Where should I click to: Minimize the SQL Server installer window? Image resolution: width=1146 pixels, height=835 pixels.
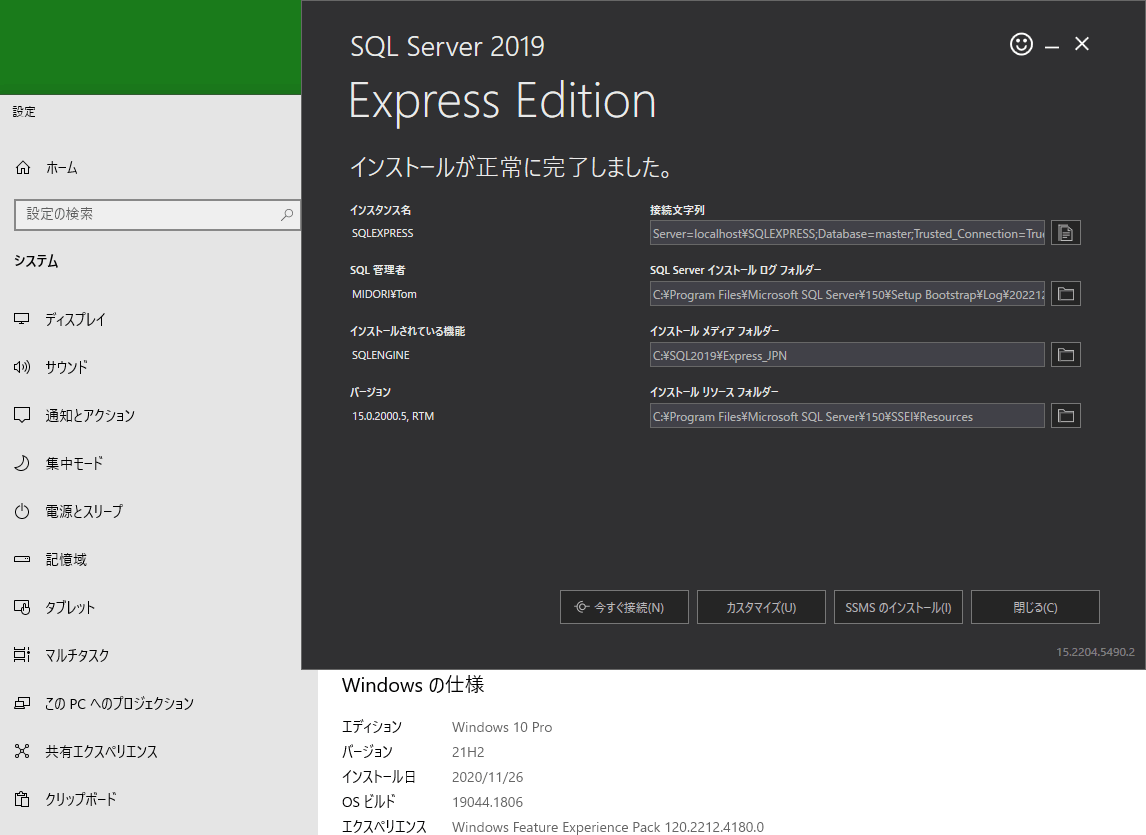click(1052, 45)
